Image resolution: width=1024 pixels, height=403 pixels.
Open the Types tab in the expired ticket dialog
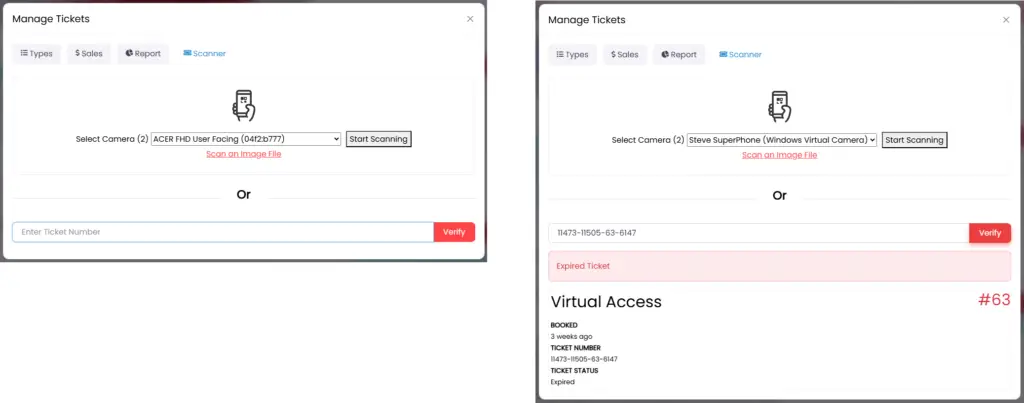tap(572, 55)
